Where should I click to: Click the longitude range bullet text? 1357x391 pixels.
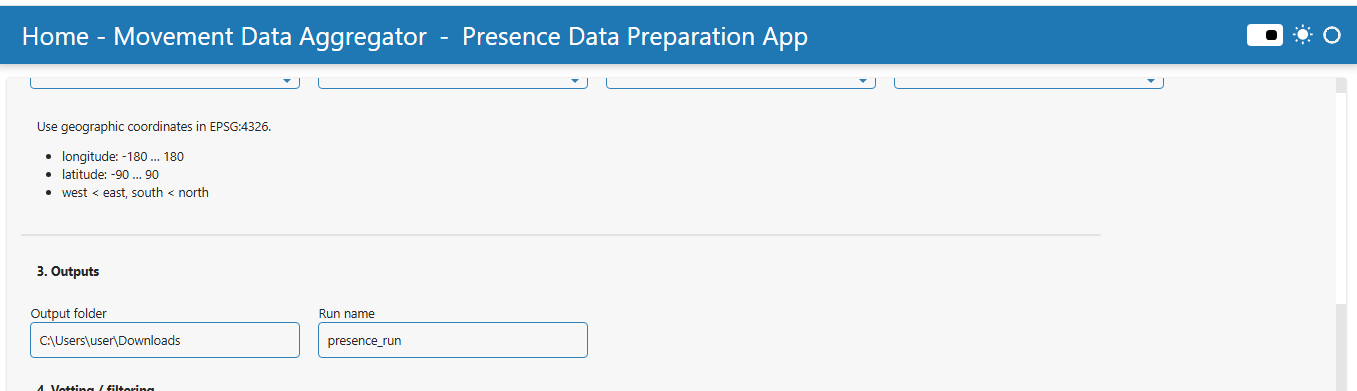(123, 157)
